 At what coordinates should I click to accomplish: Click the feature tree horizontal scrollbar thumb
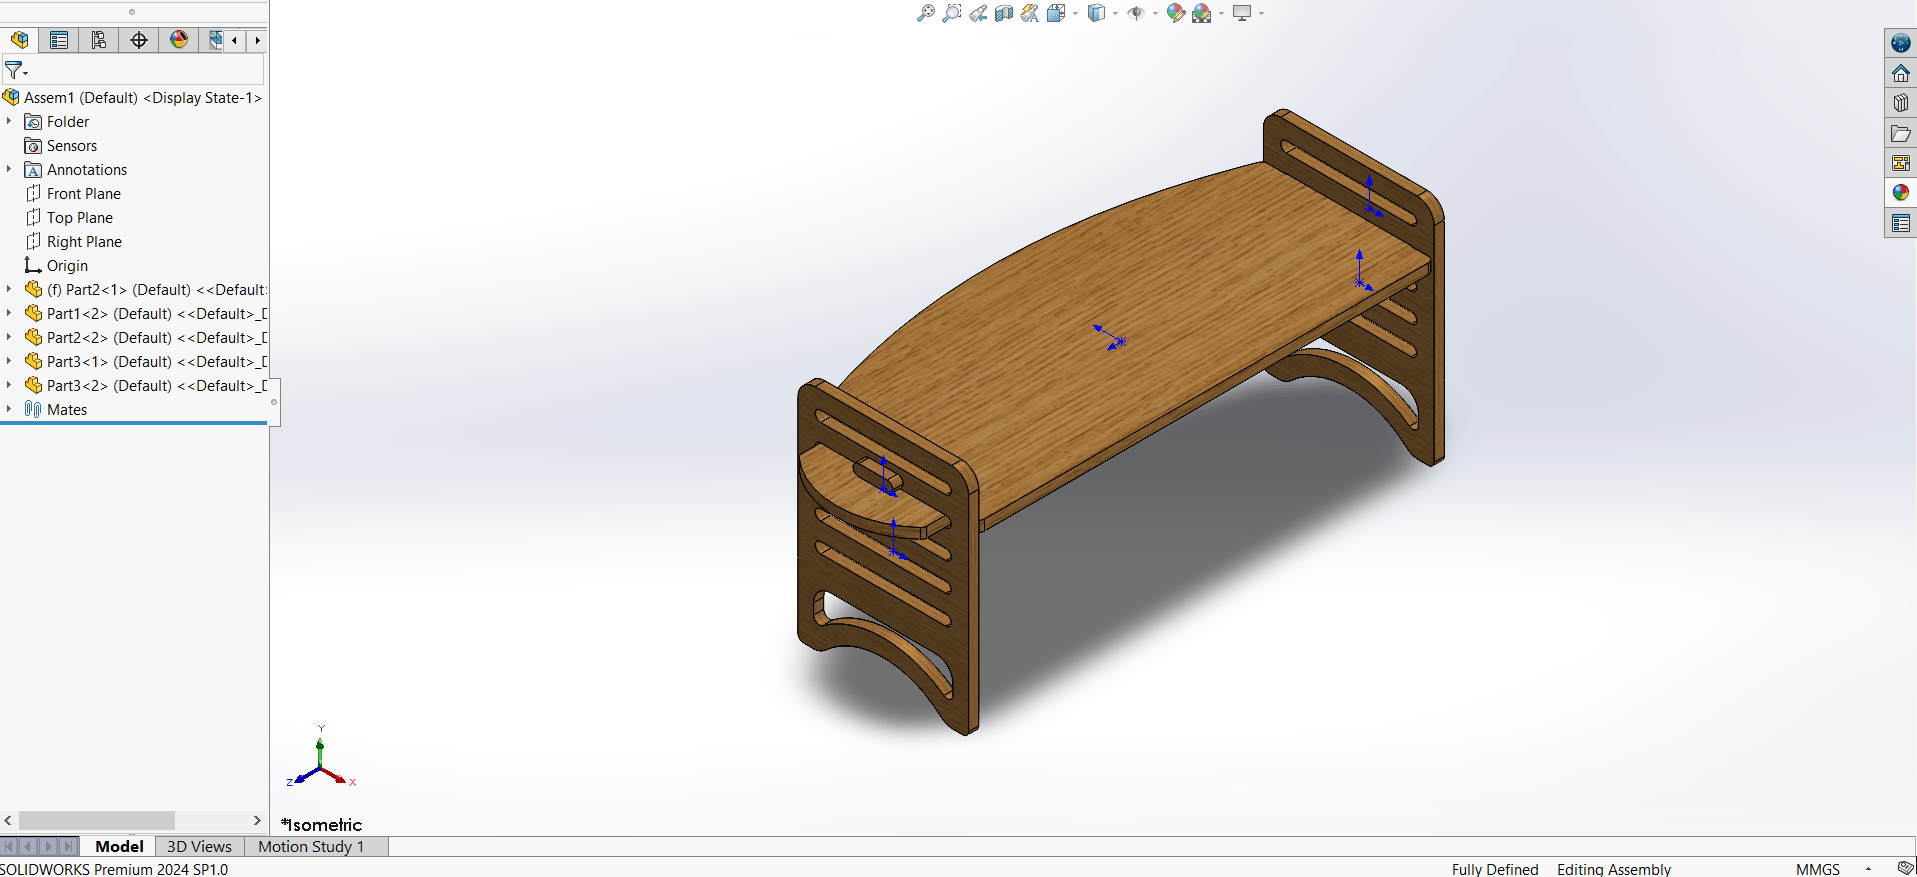point(96,820)
